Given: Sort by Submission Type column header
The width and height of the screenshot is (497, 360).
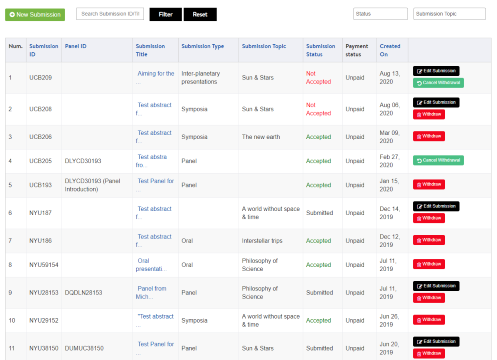Looking at the screenshot, I should [203, 46].
